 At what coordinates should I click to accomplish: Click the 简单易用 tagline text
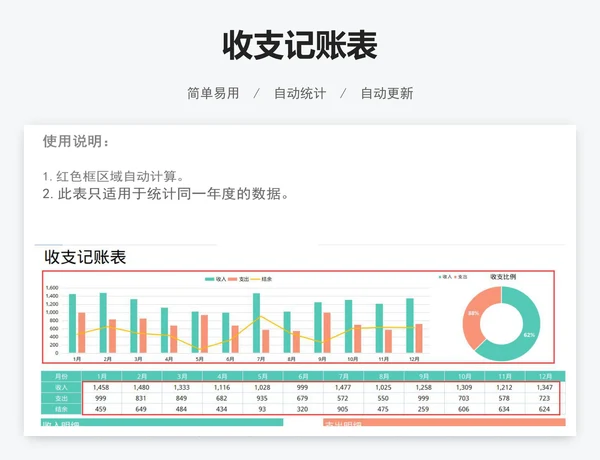(213, 93)
